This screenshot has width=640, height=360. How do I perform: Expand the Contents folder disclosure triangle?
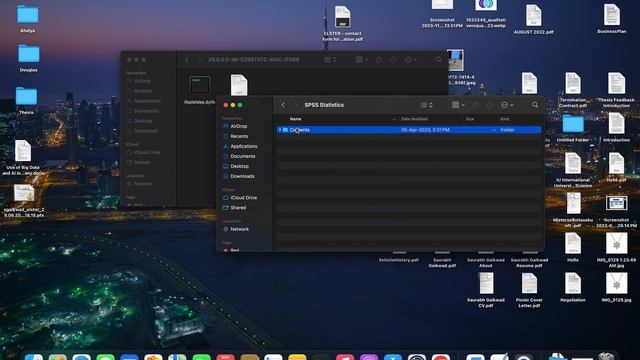pyautogui.click(x=280, y=130)
